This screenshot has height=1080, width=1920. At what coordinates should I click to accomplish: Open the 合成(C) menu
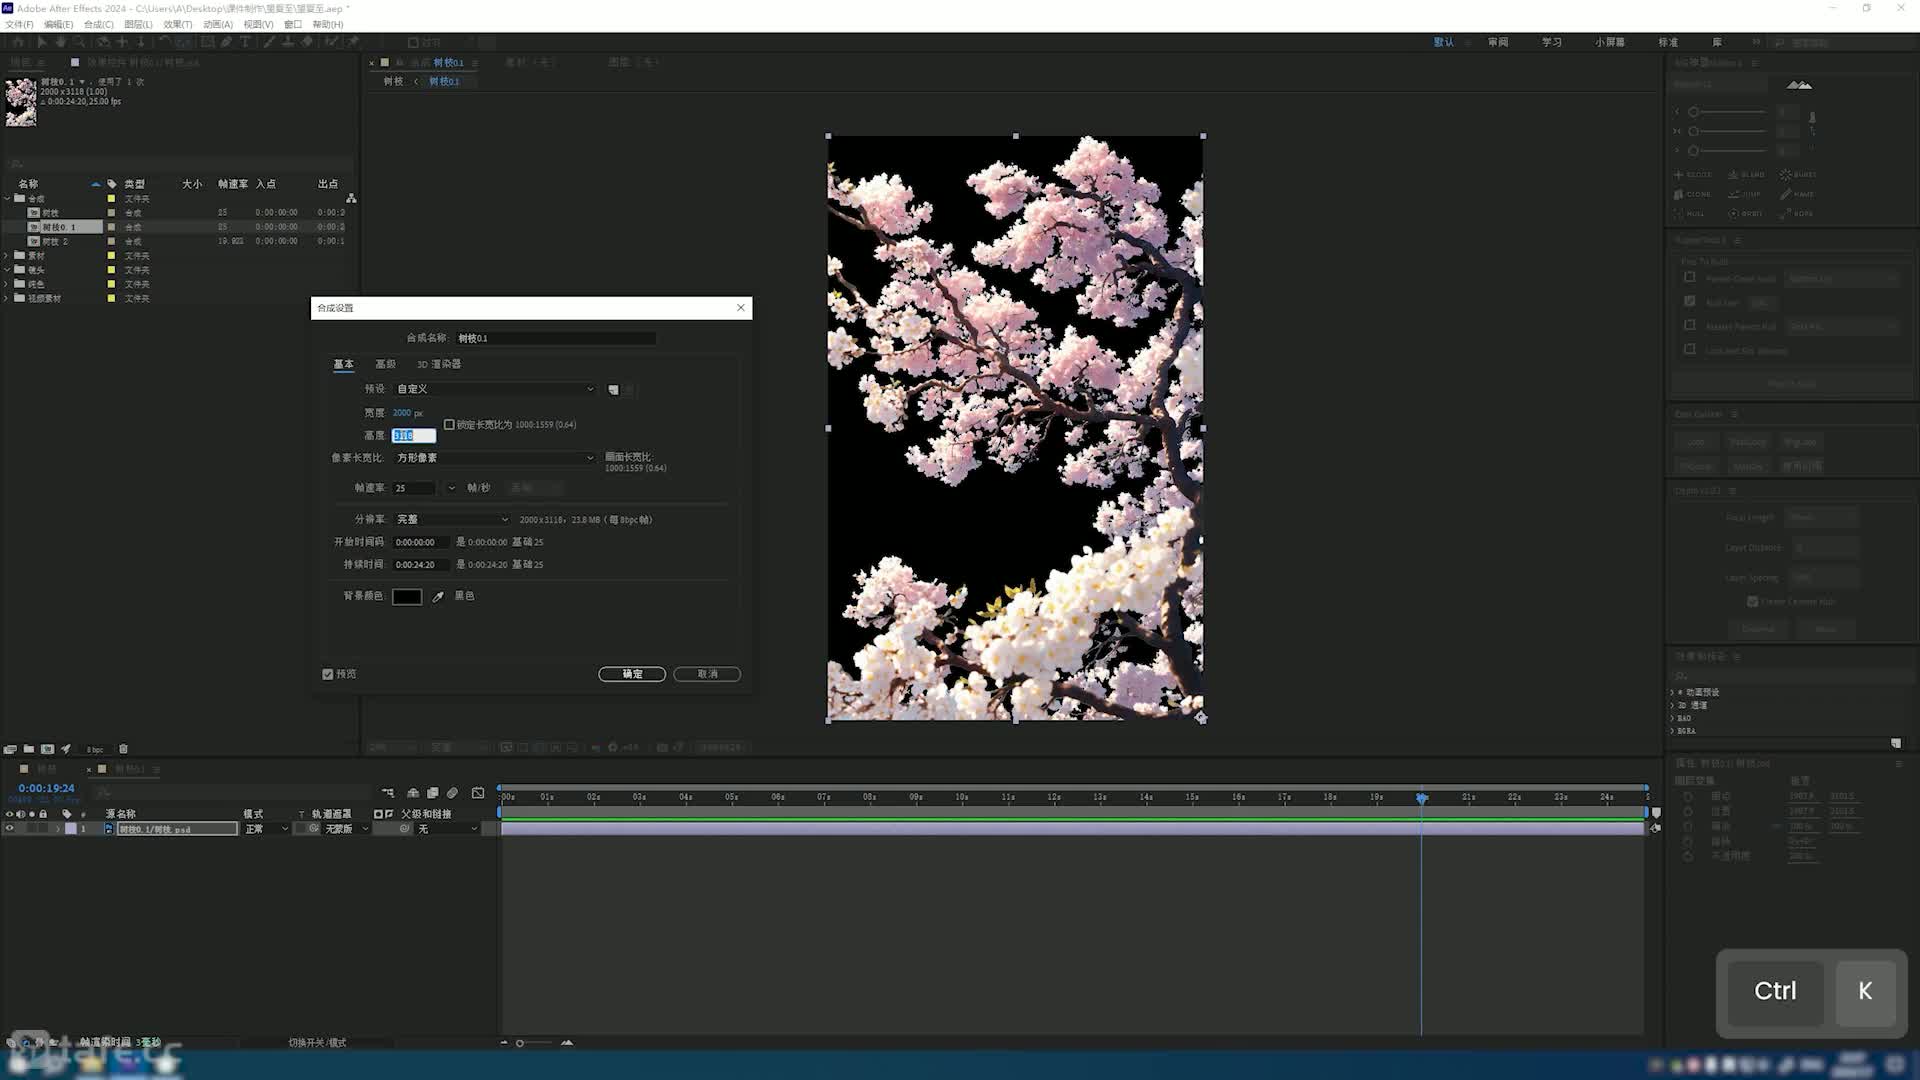[99, 24]
